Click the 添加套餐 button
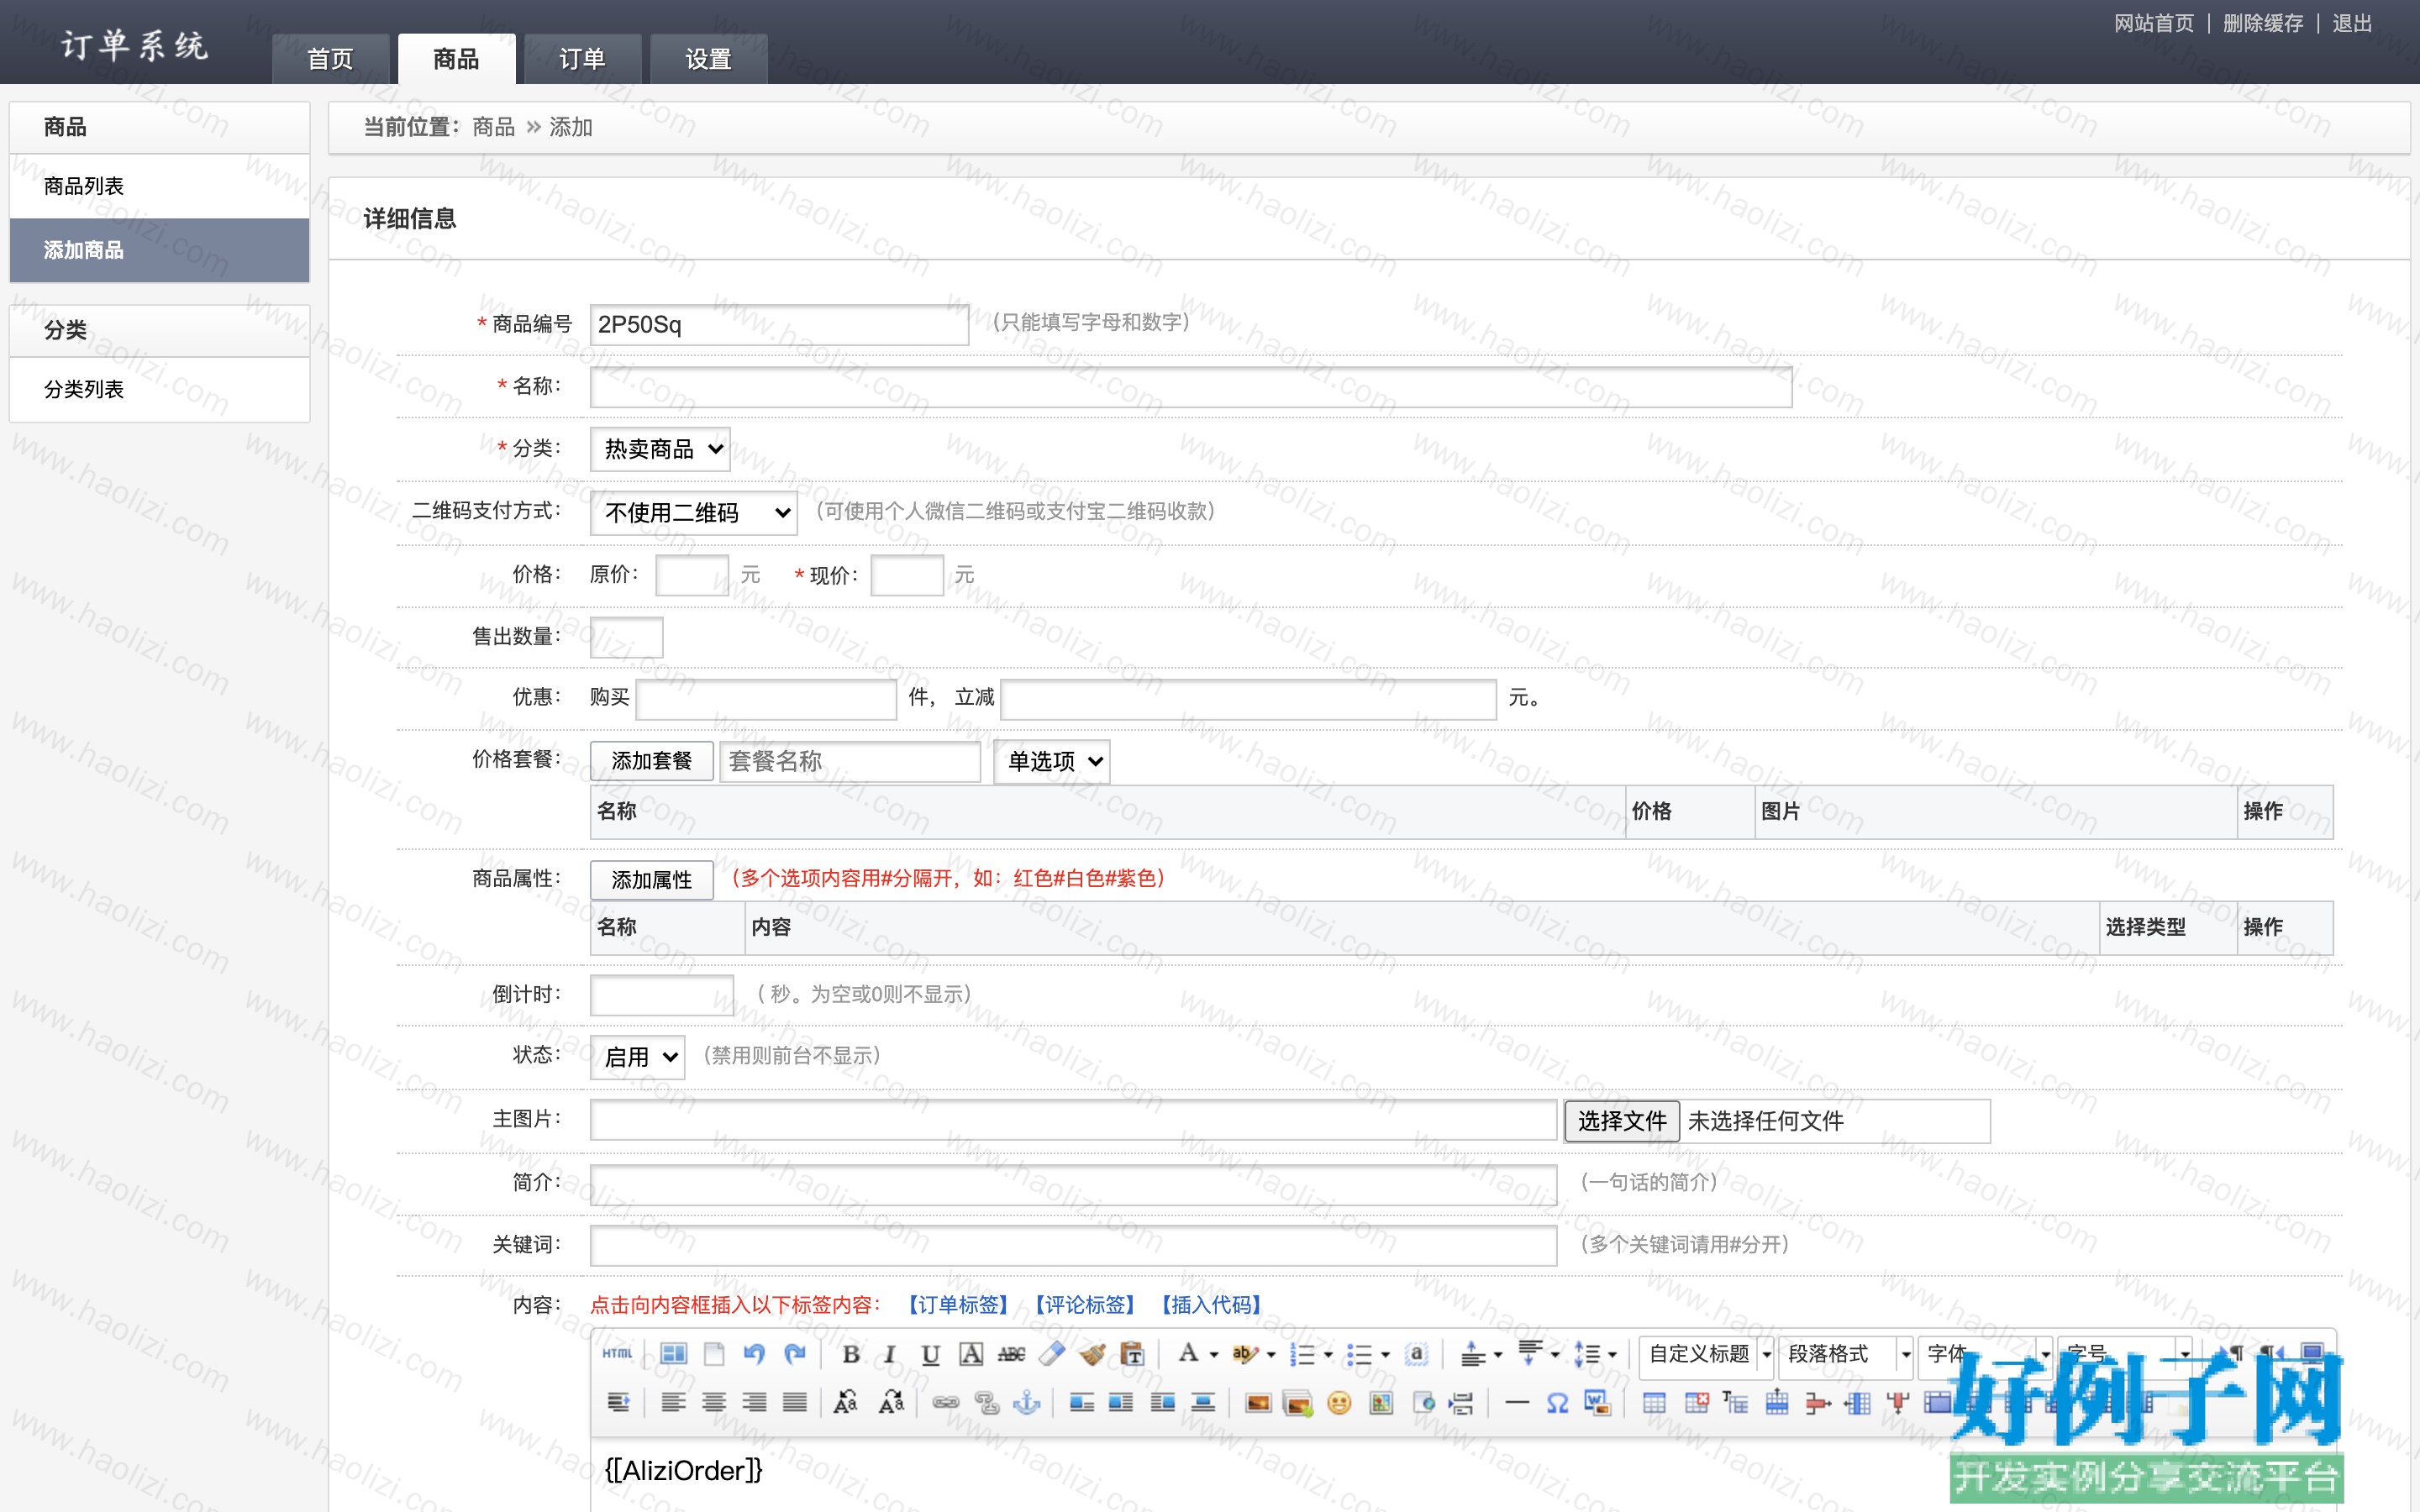 (x=651, y=761)
